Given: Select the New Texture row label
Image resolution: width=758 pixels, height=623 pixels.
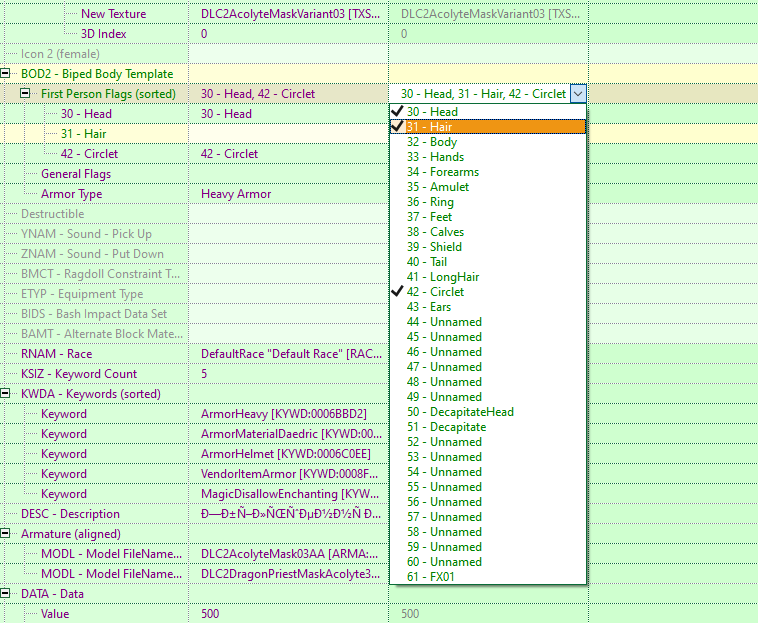Looking at the screenshot, I should [113, 14].
